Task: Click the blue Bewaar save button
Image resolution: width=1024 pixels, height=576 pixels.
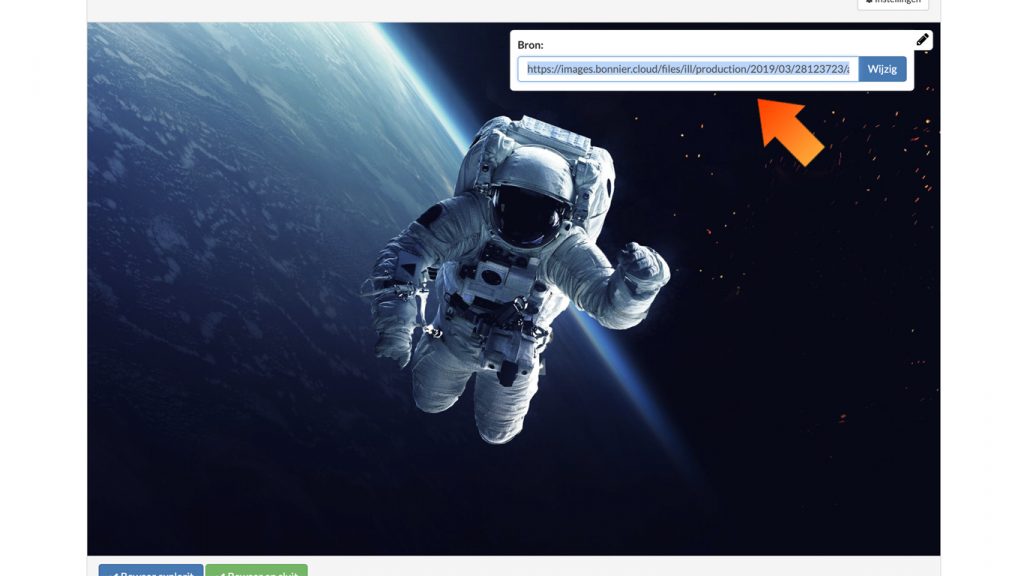Action: (x=151, y=570)
